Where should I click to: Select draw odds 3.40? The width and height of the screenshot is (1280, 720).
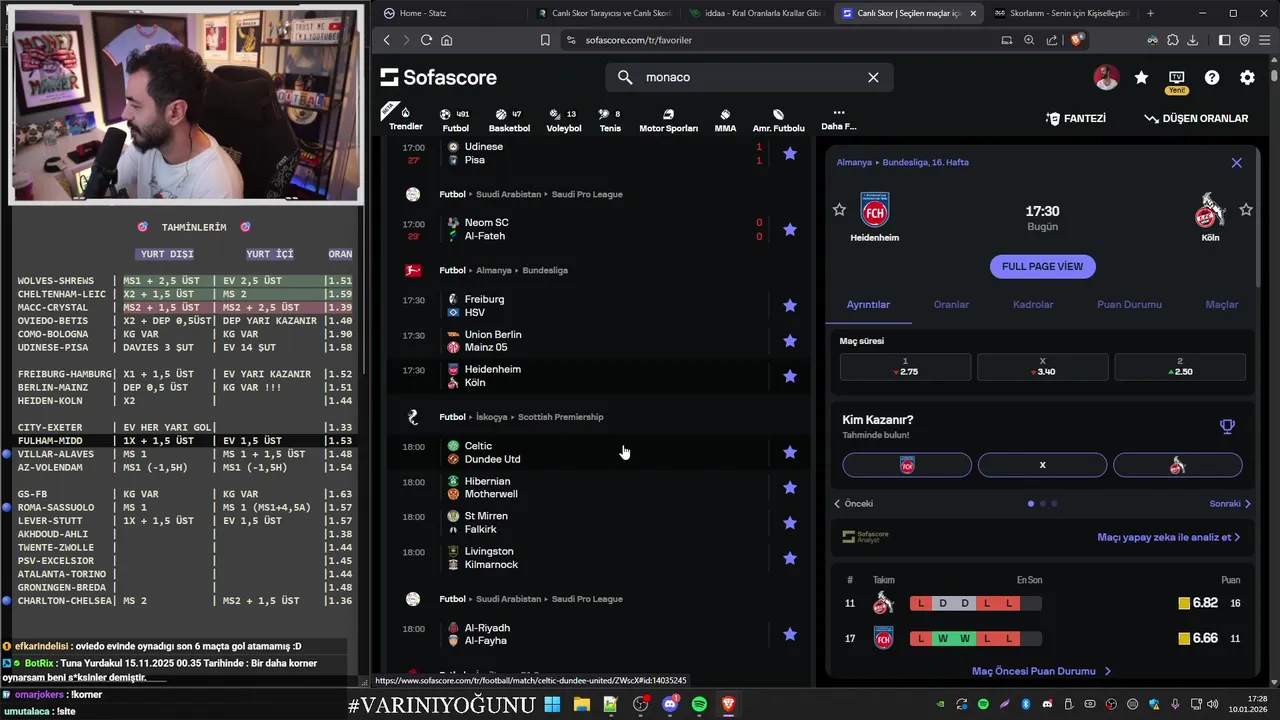click(x=1042, y=366)
